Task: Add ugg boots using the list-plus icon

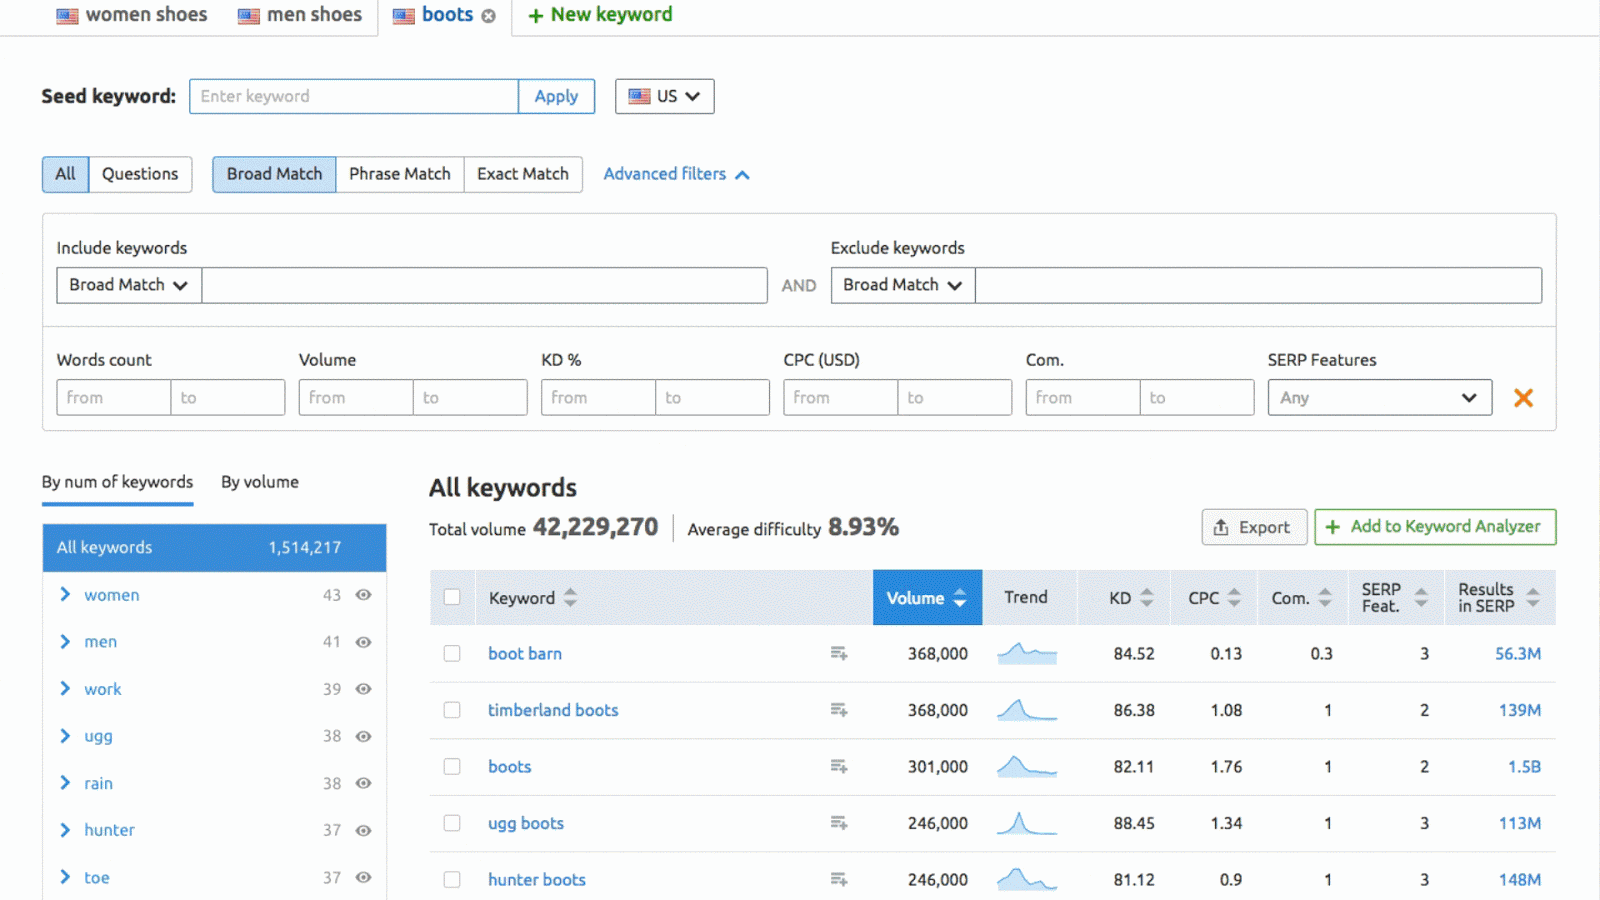Action: [839, 823]
